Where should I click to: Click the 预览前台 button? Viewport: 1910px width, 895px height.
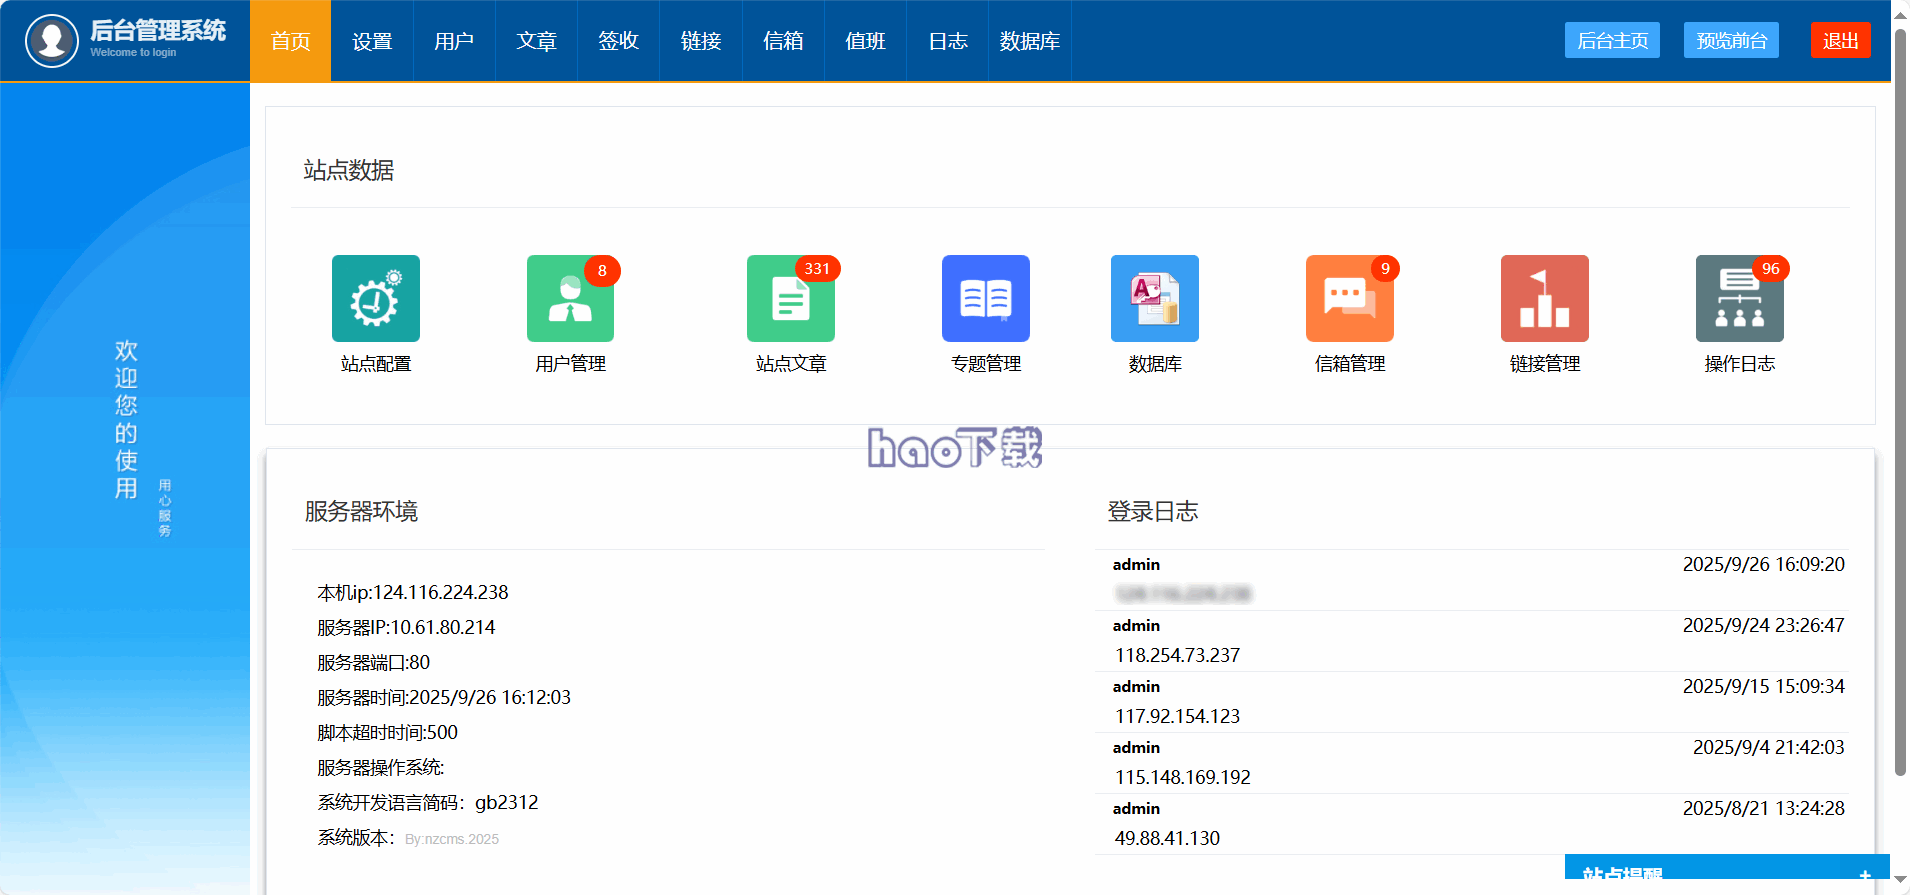[1731, 40]
